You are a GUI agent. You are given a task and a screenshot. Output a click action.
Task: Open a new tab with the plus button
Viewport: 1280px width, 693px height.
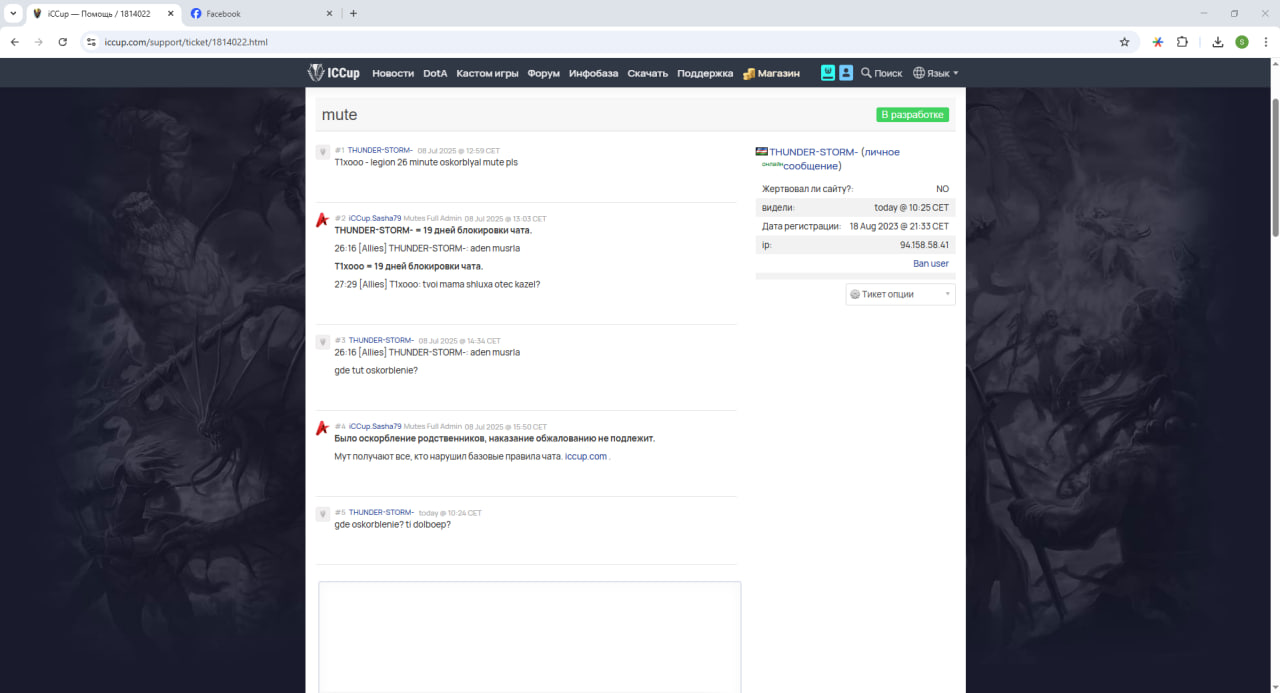pos(353,14)
